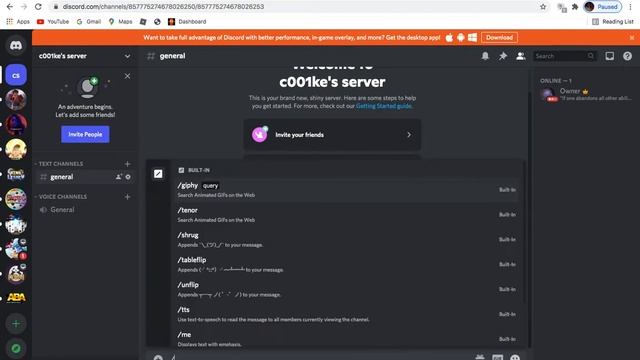Open Chrome three-dot menu
640x360 pixels.
tap(631, 7)
